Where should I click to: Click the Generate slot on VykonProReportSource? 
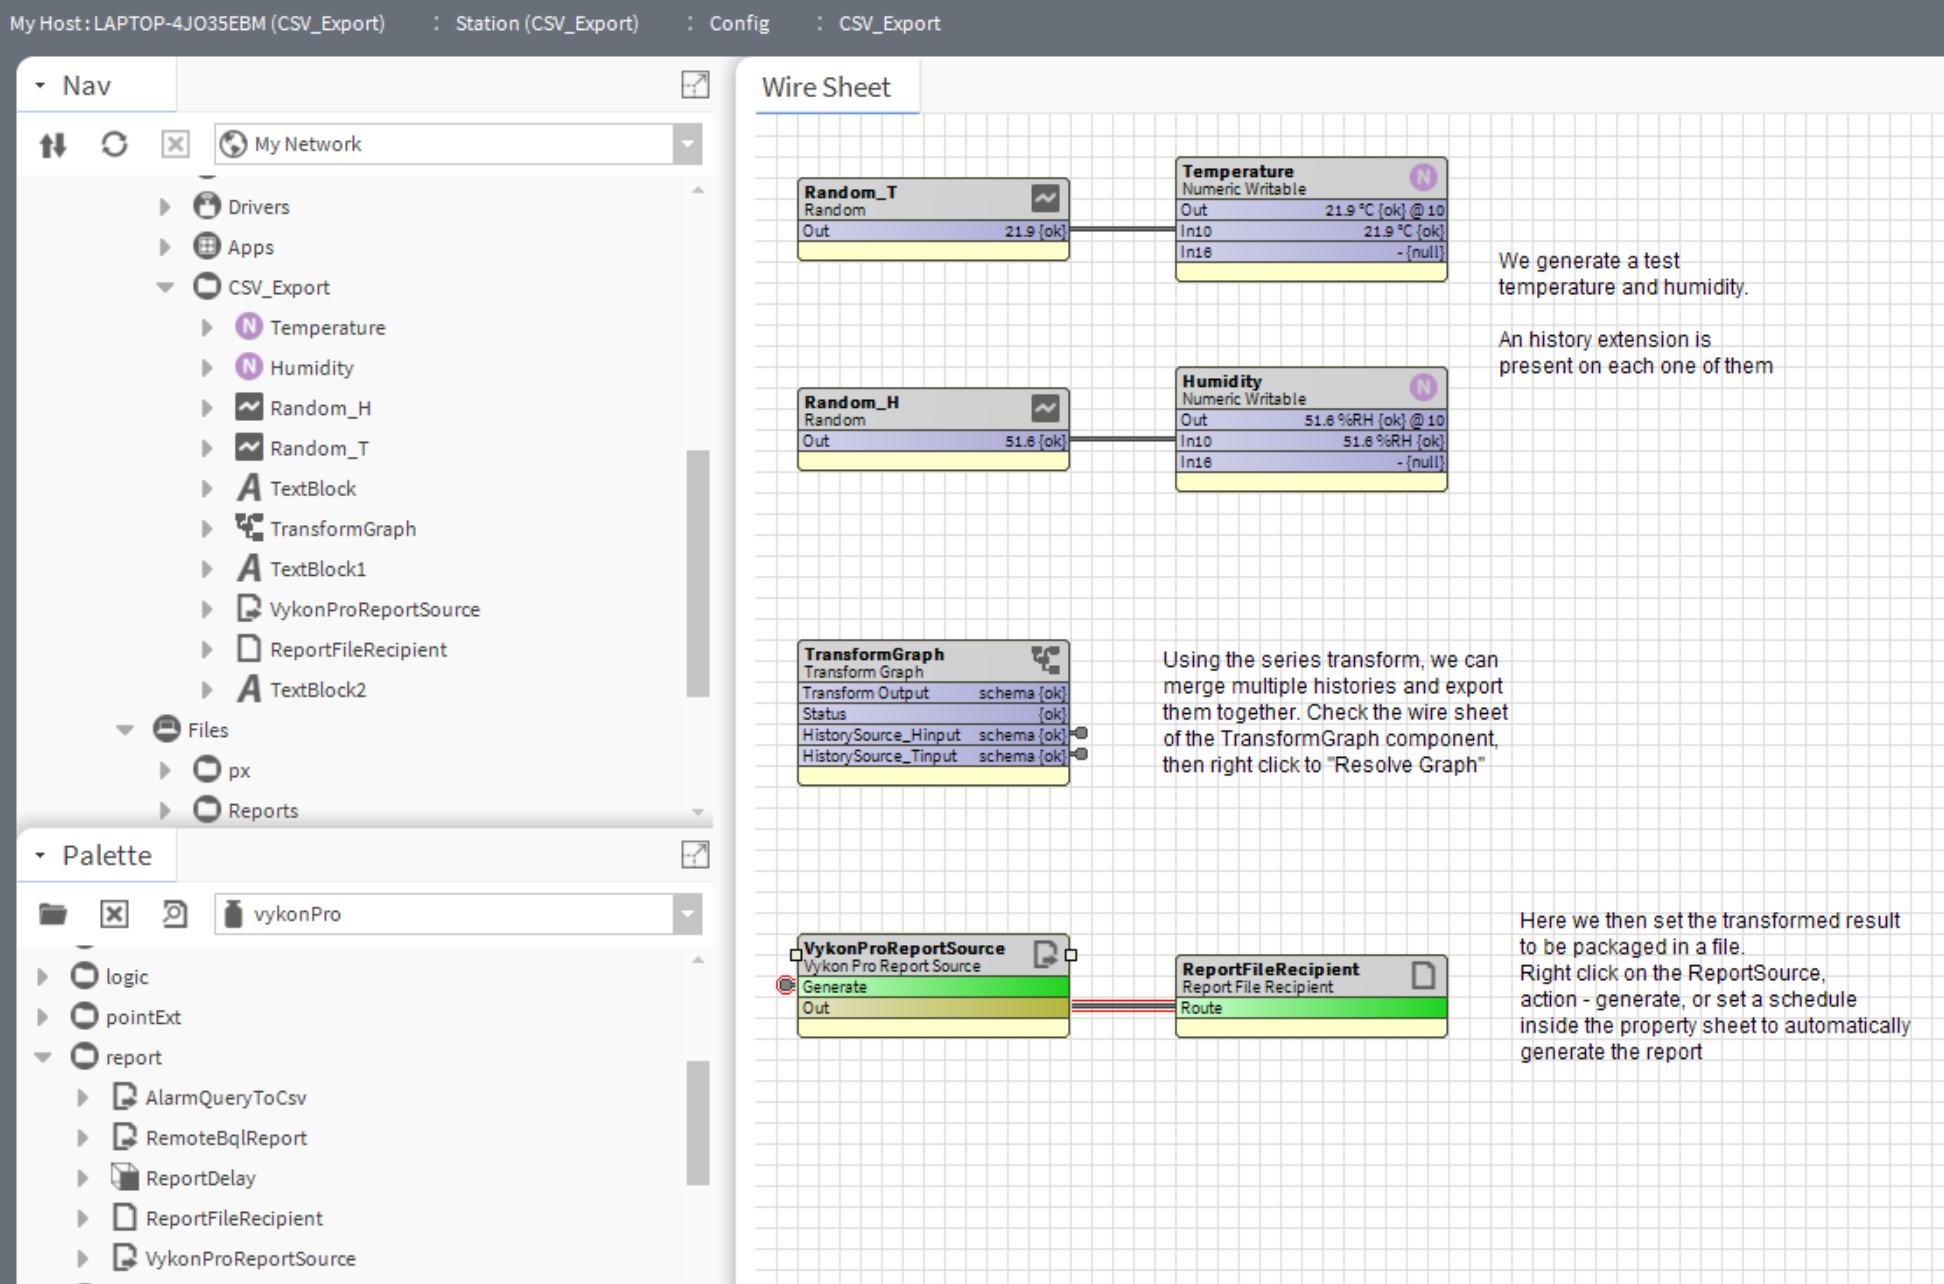point(934,987)
